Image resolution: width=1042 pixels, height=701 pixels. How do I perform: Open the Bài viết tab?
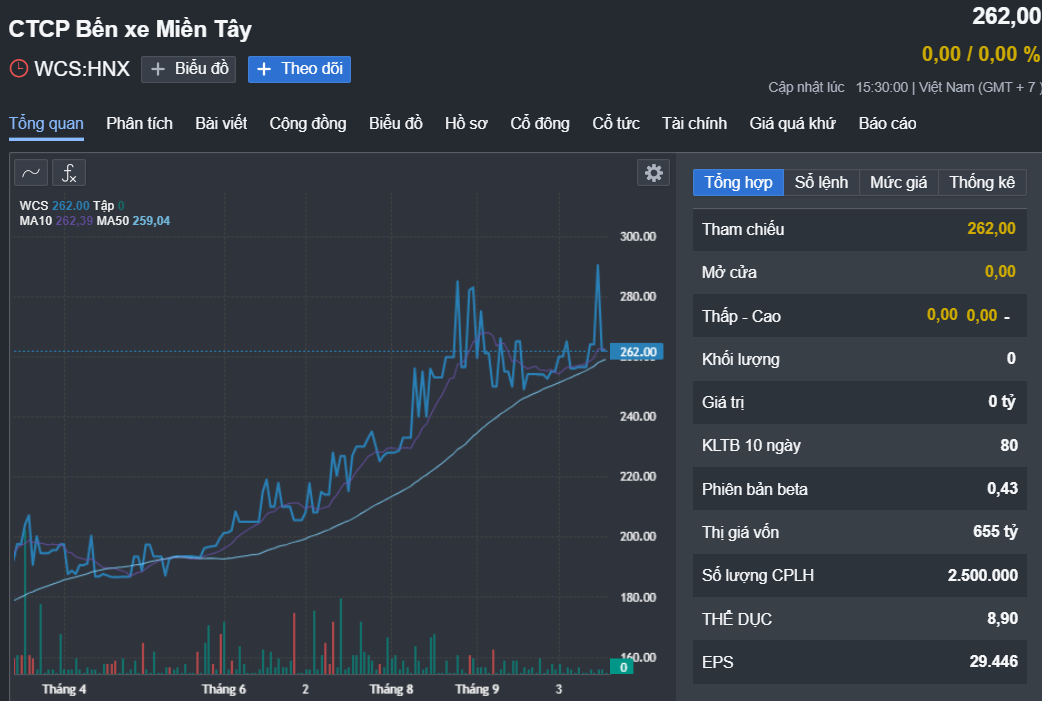point(221,123)
